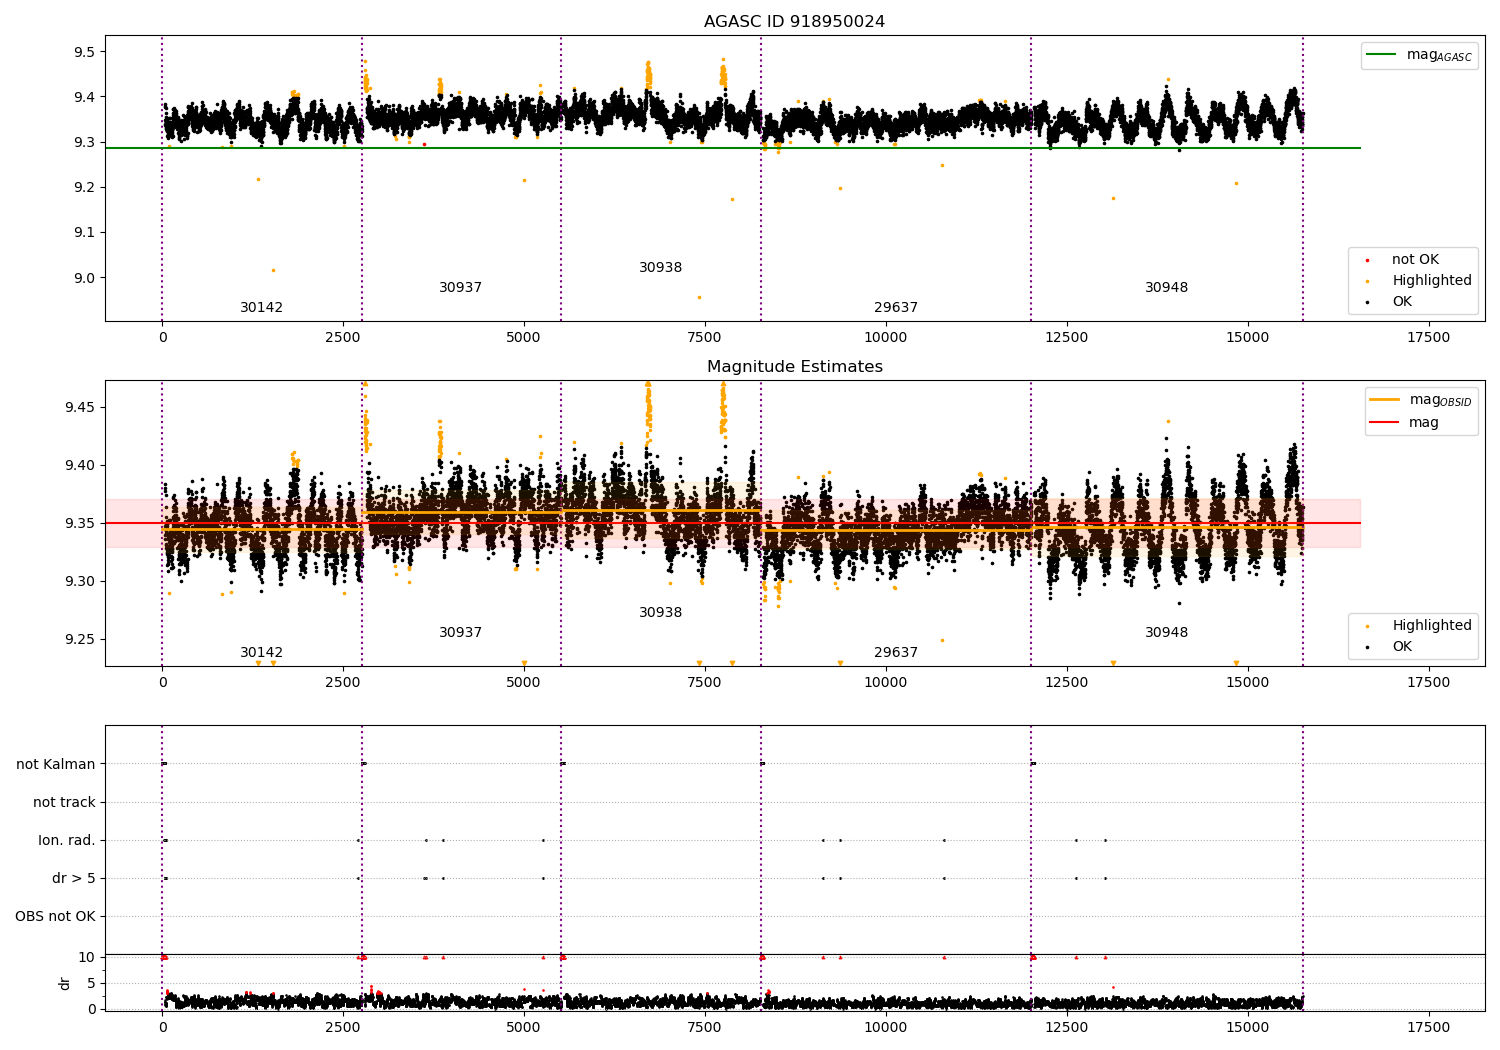Click the 9.1 y-axis tick label
Viewport: 1500px width, 1050px height.
tap(84, 233)
